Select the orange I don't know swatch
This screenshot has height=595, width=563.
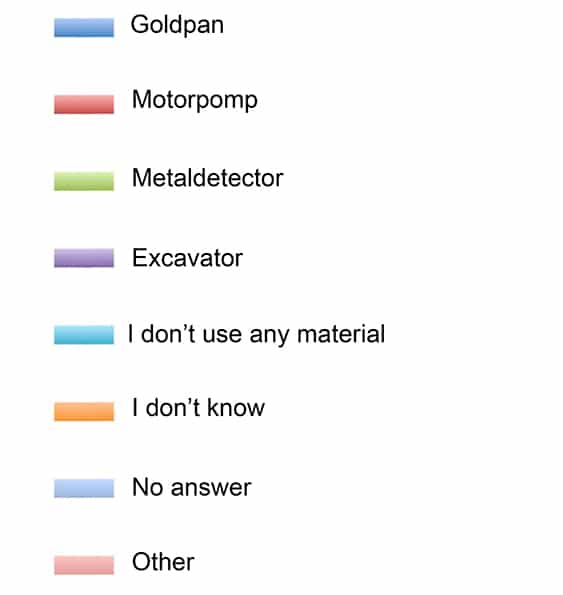click(84, 411)
